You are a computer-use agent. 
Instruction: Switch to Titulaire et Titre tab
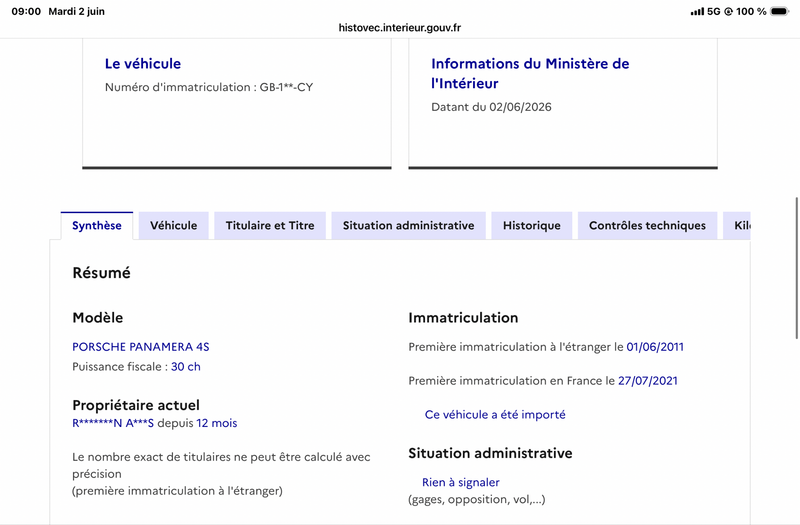pyautogui.click(x=270, y=226)
